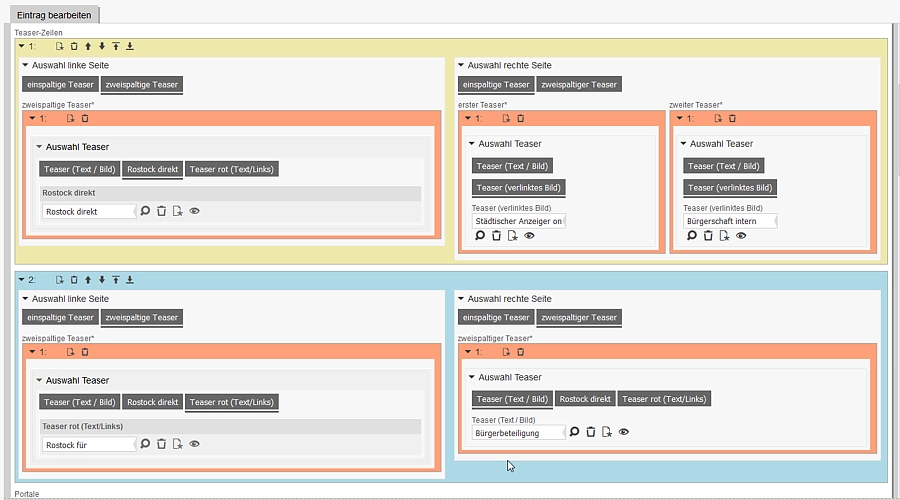The image size is (900, 500).
Task: Click the Bürgerbeteiligung input field
Action: tap(518, 433)
